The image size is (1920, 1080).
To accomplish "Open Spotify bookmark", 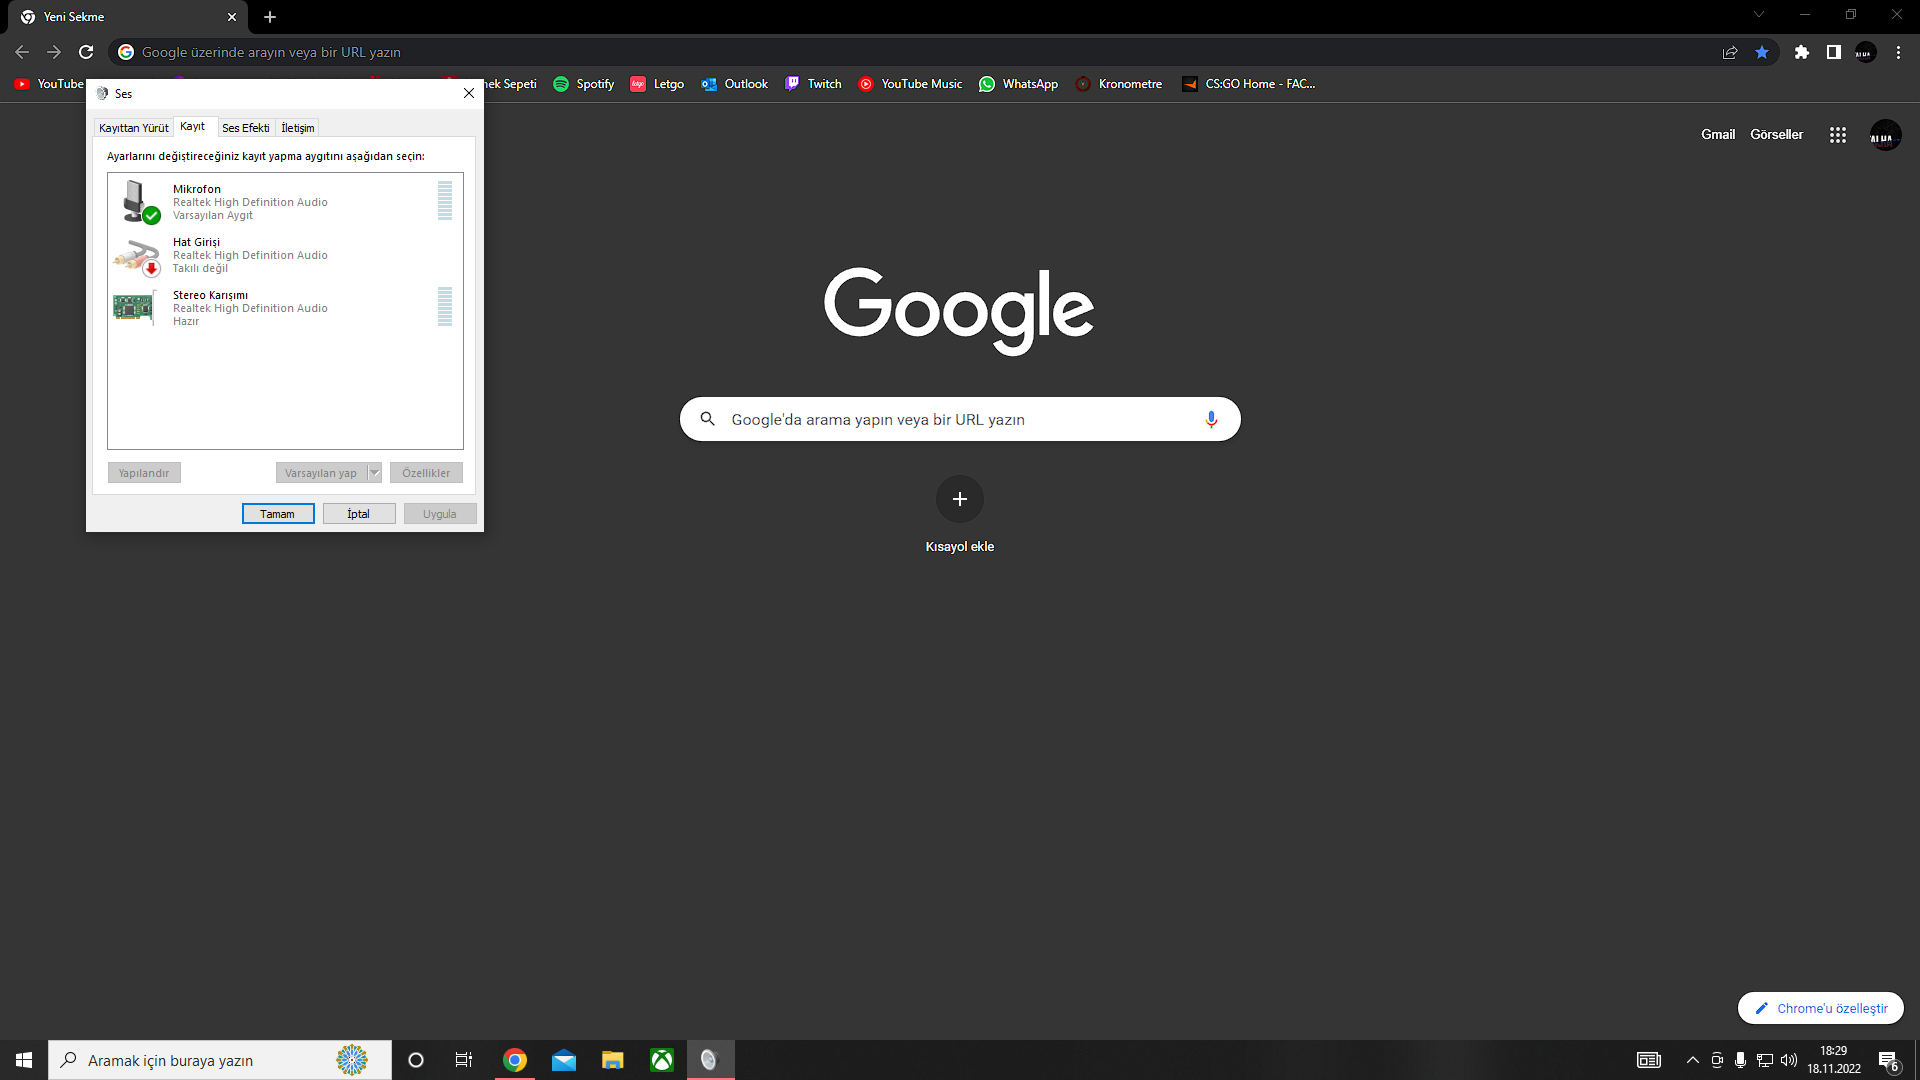I will coord(584,84).
